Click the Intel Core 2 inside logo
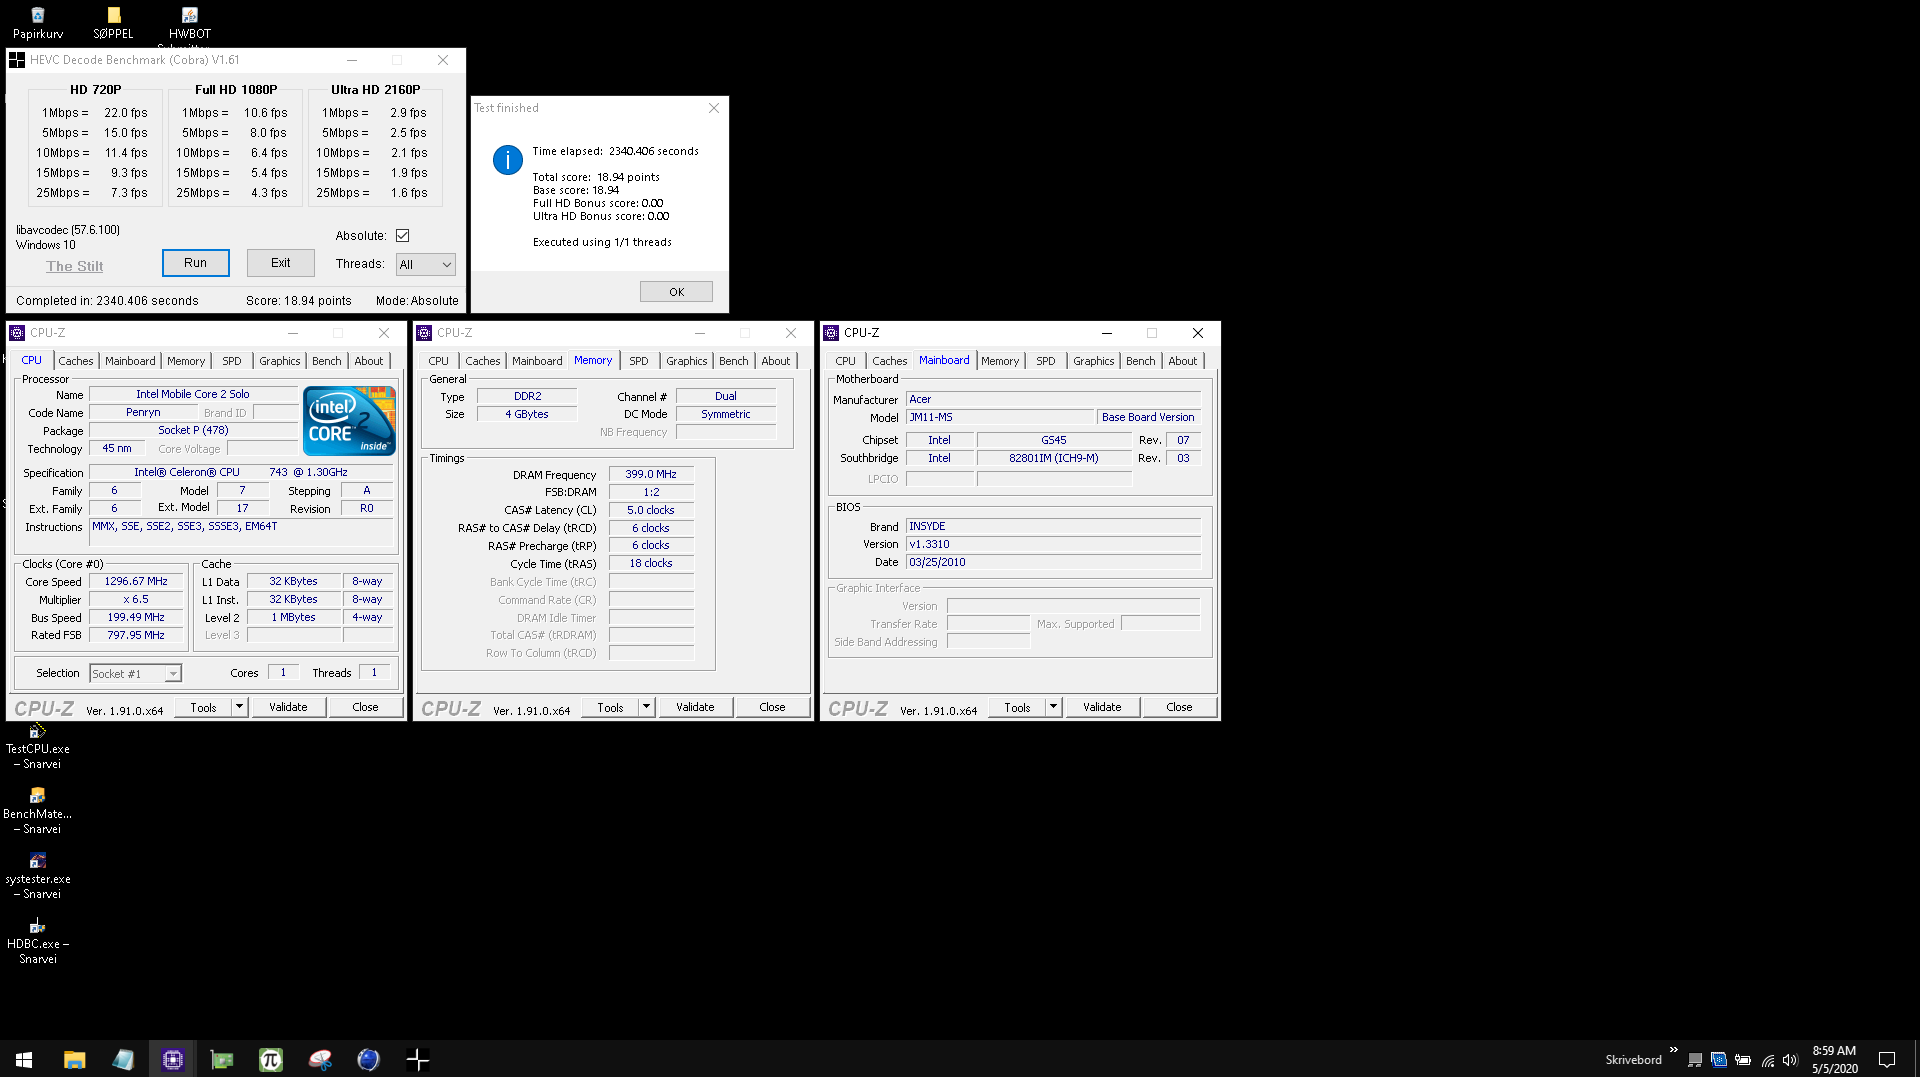Viewport: 1920px width, 1077px height. tap(349, 421)
